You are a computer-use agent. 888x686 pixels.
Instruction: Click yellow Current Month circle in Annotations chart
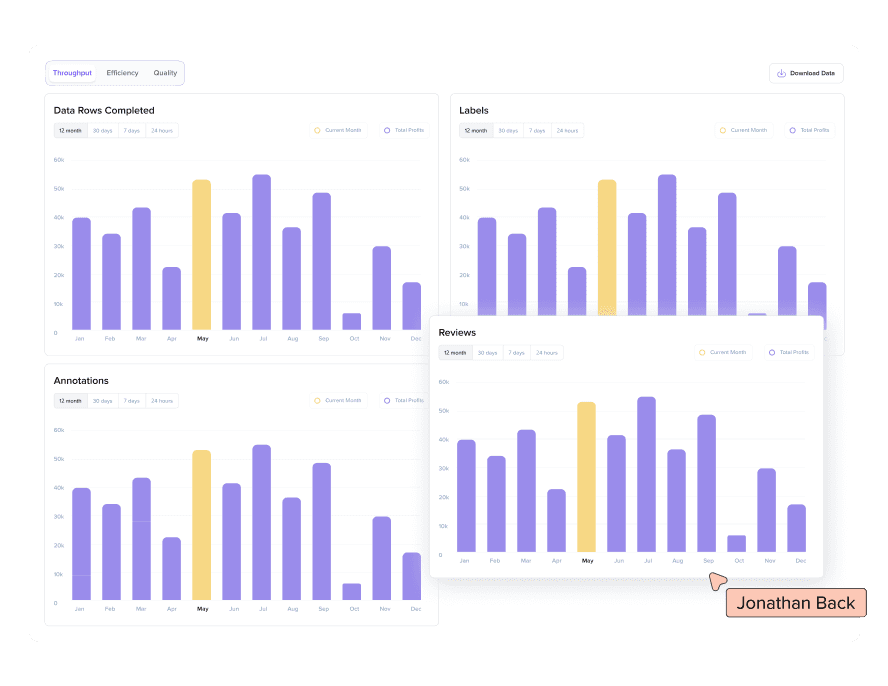pos(317,400)
